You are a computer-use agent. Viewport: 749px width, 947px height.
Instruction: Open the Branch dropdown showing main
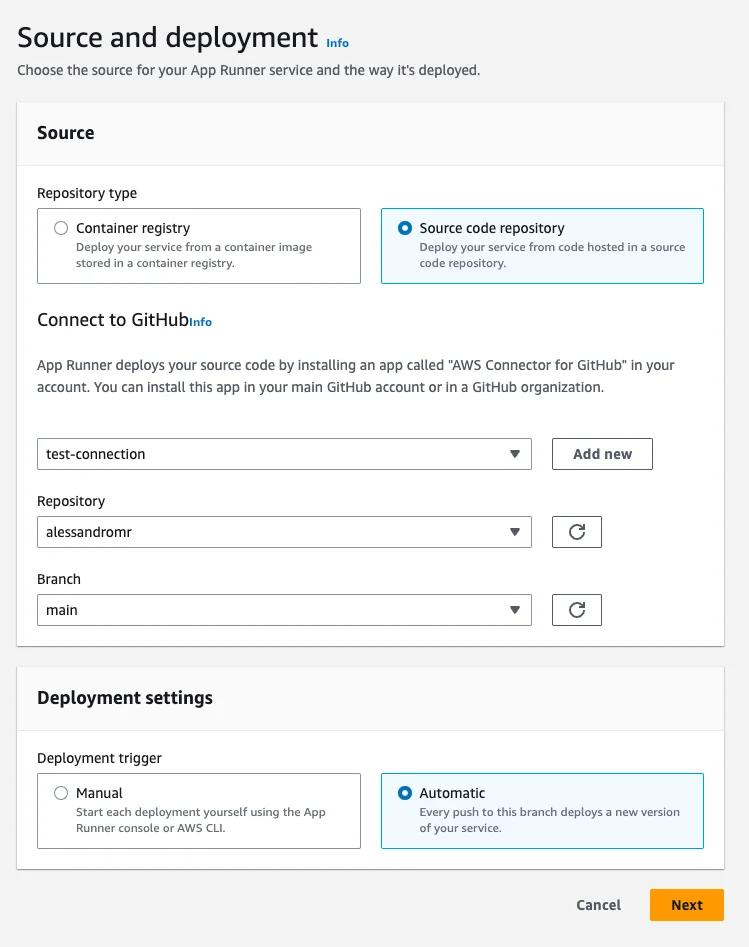(x=284, y=609)
